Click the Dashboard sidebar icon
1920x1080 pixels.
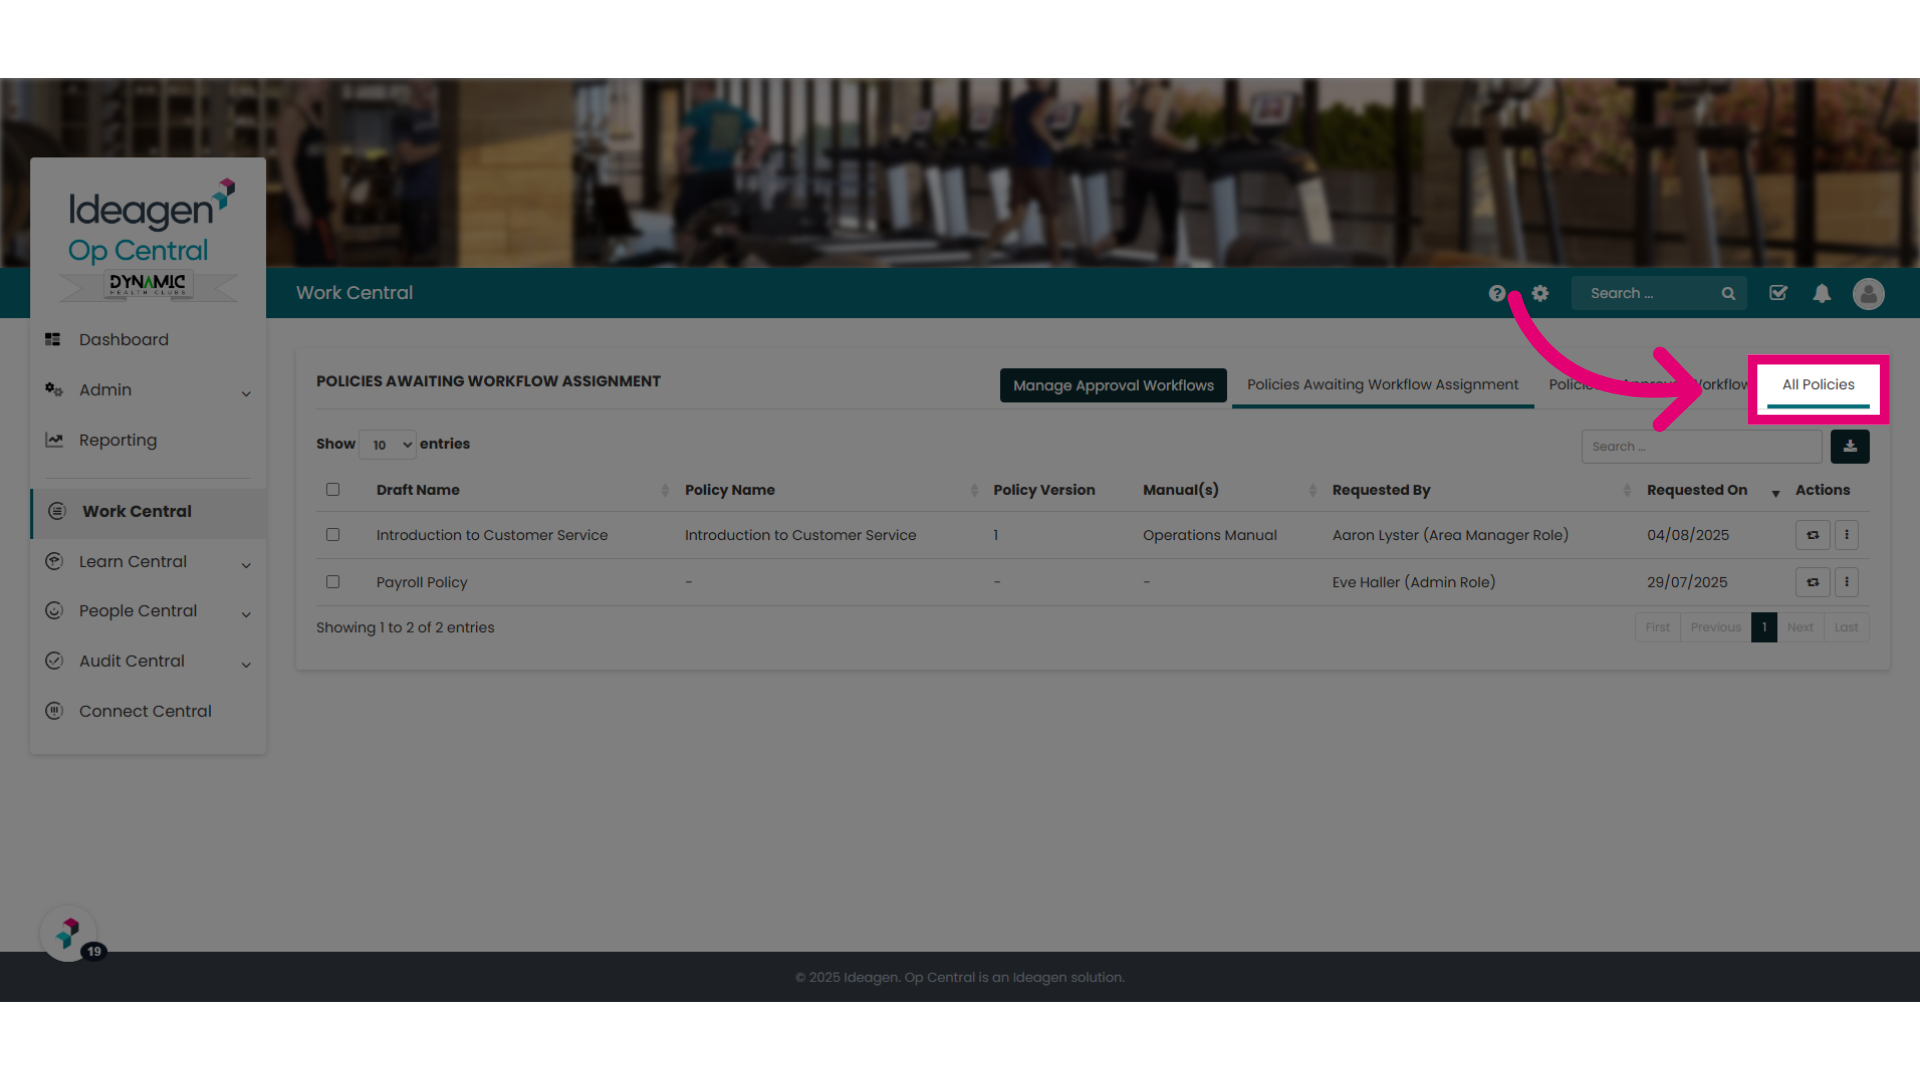53,340
